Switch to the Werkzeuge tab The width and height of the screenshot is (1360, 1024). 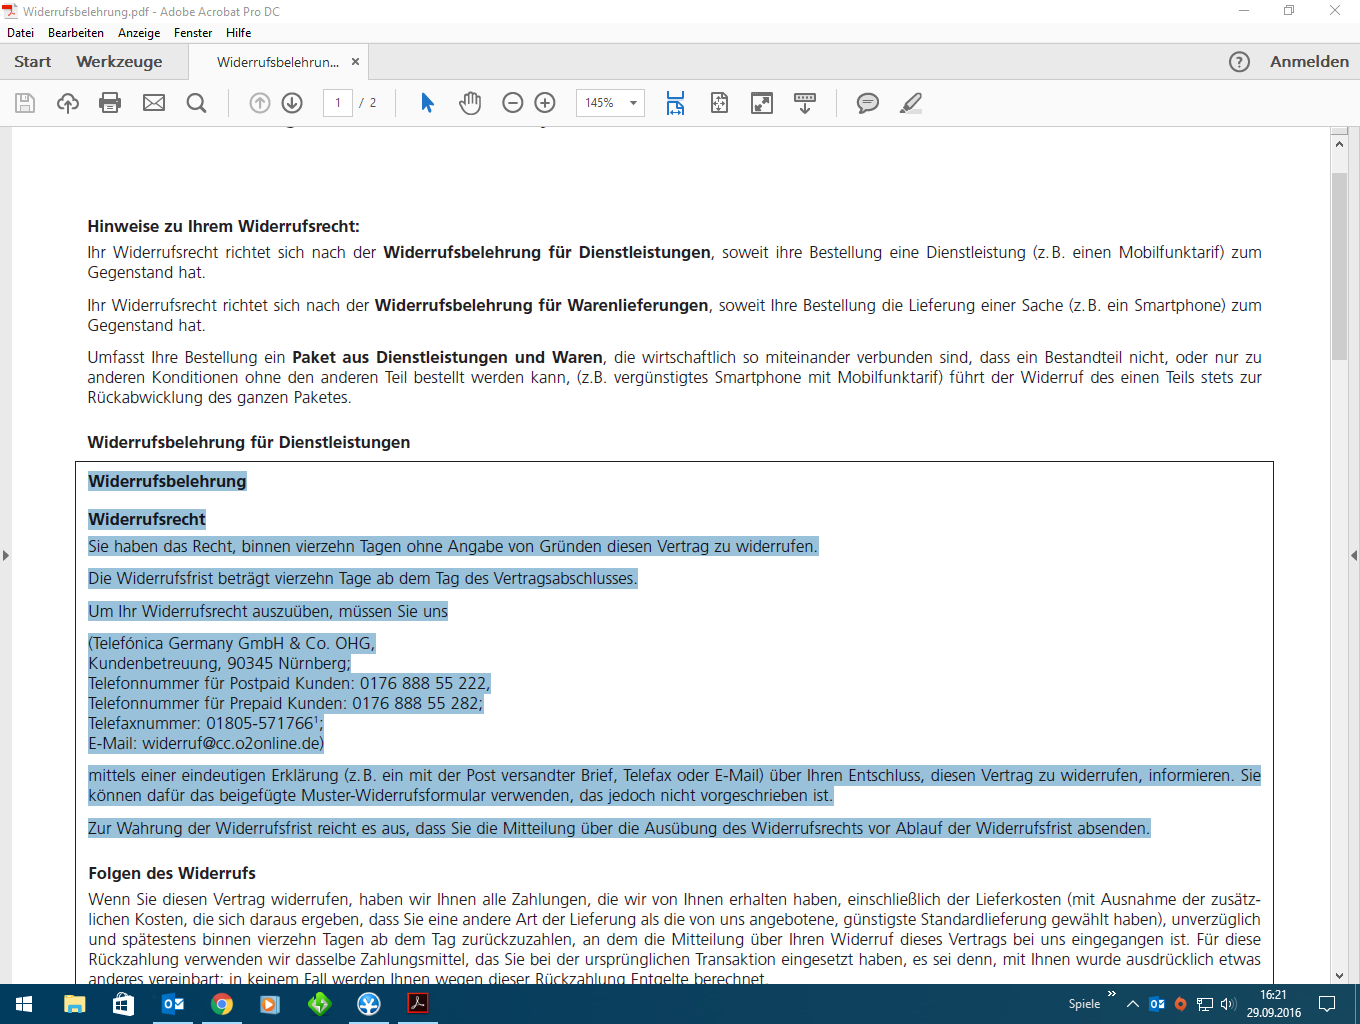point(119,62)
